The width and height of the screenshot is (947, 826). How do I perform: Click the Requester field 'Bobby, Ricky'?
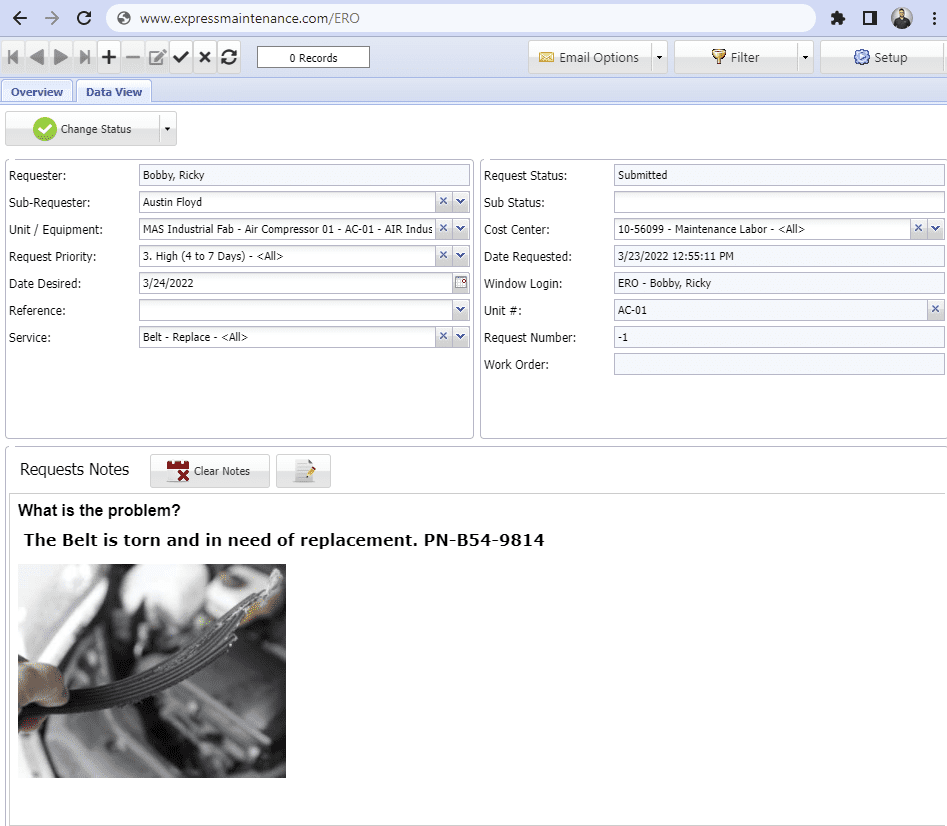(304, 175)
